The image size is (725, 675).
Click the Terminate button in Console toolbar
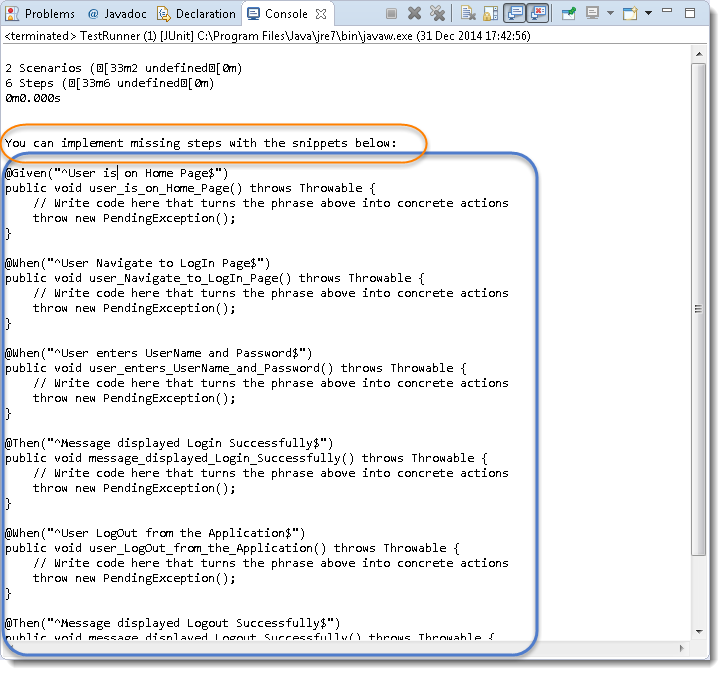[391, 14]
